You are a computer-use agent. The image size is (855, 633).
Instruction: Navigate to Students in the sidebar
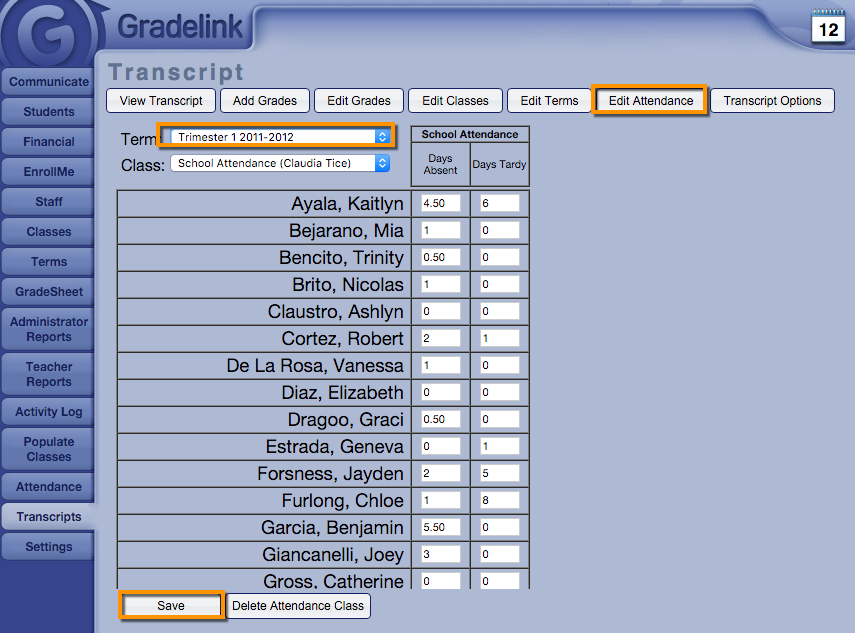click(49, 112)
